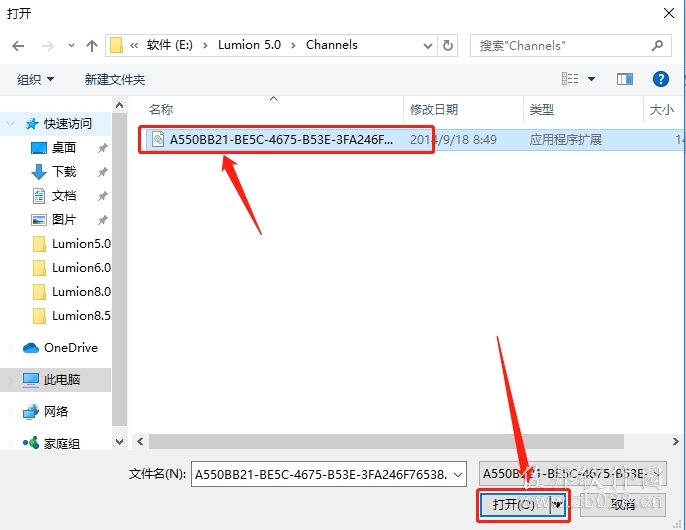The width and height of the screenshot is (686, 530).
Task: Click the horizontal scrollbar thumb
Action: click(386, 441)
